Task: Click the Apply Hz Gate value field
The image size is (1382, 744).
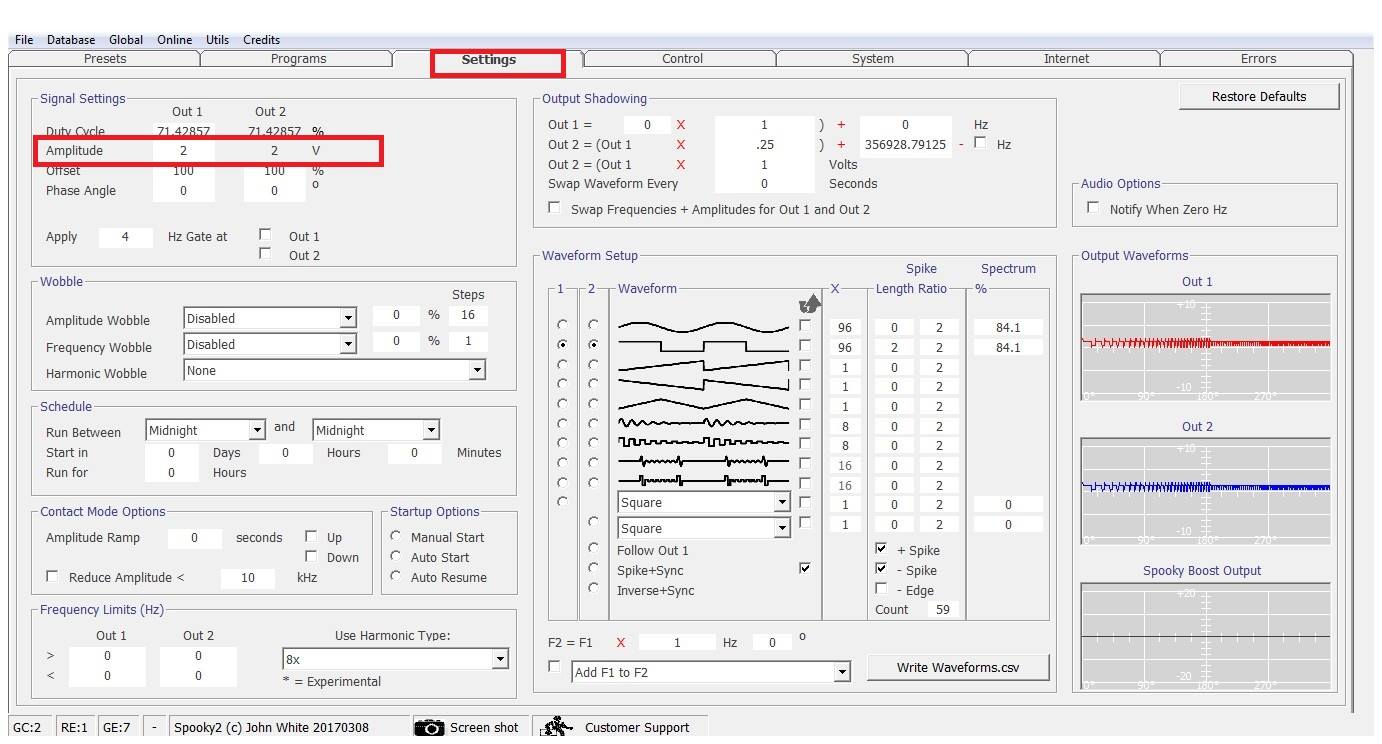Action: point(125,237)
